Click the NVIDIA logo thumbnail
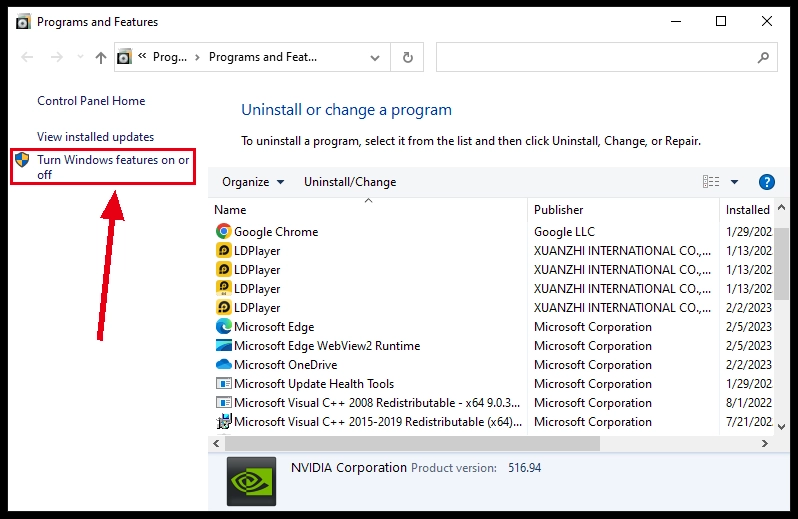This screenshot has height=519, width=798. (x=251, y=481)
